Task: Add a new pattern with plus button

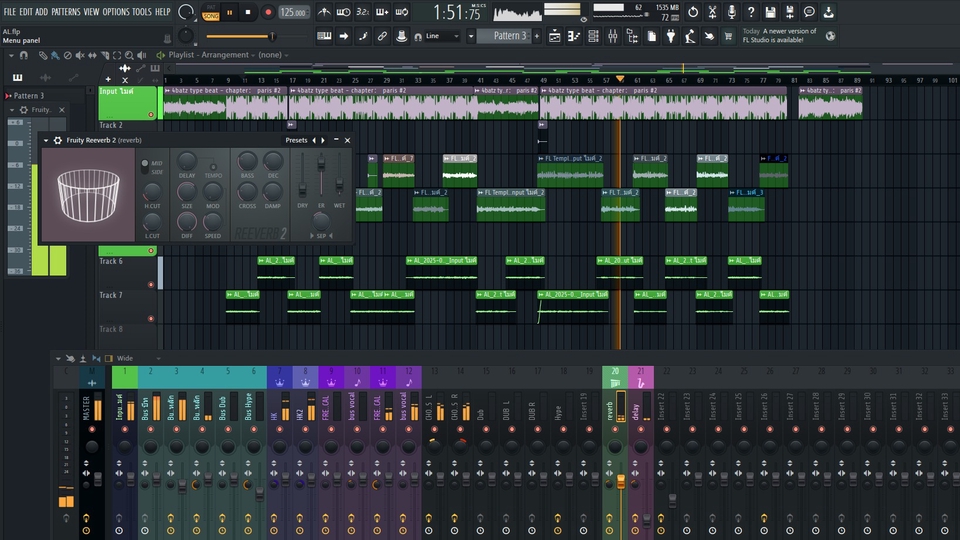Action: [537, 36]
